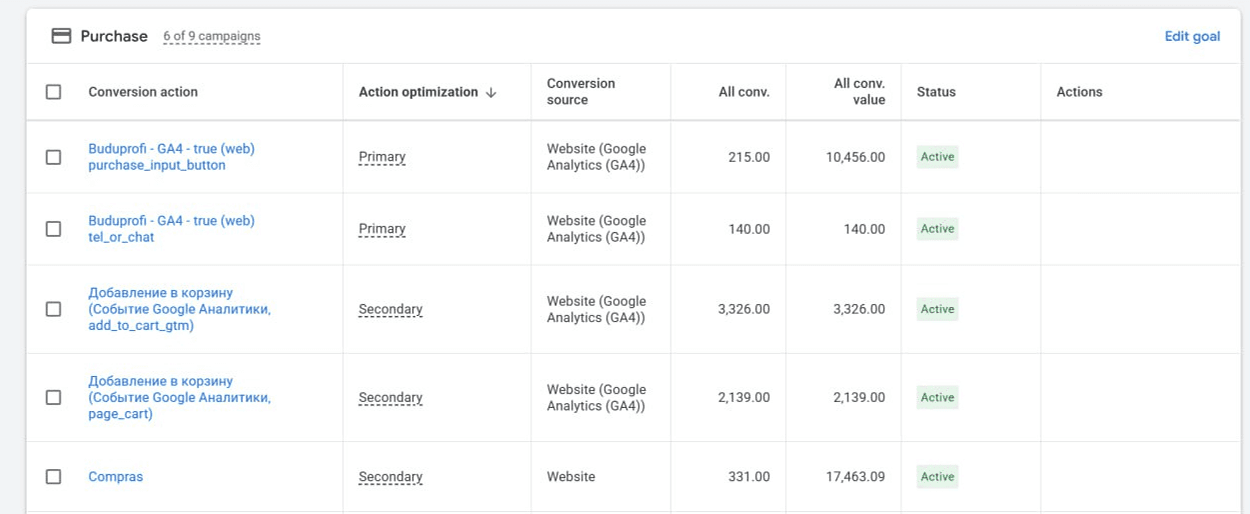This screenshot has height=514, width=1250.
Task: Click Active status in tel_or_chat row
Action: click(938, 229)
